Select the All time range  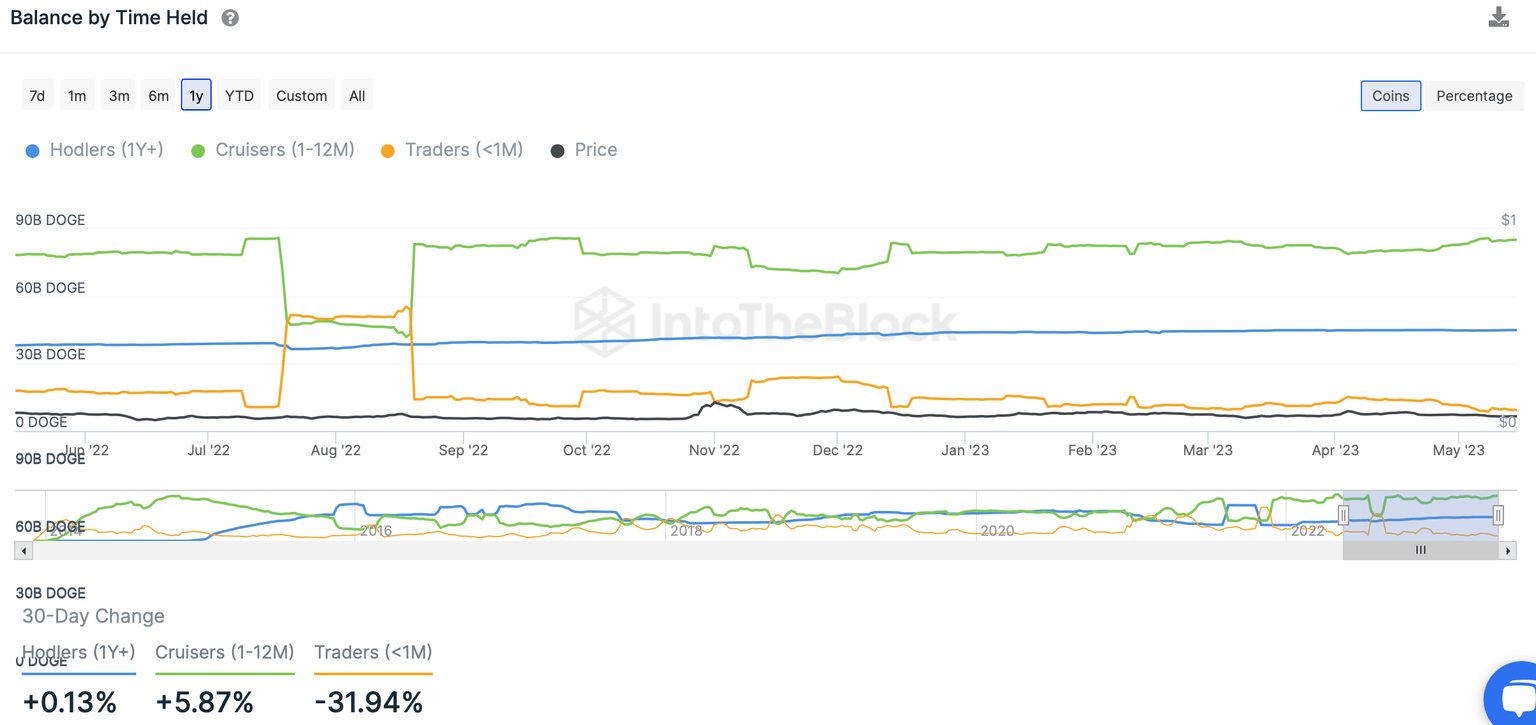357,96
